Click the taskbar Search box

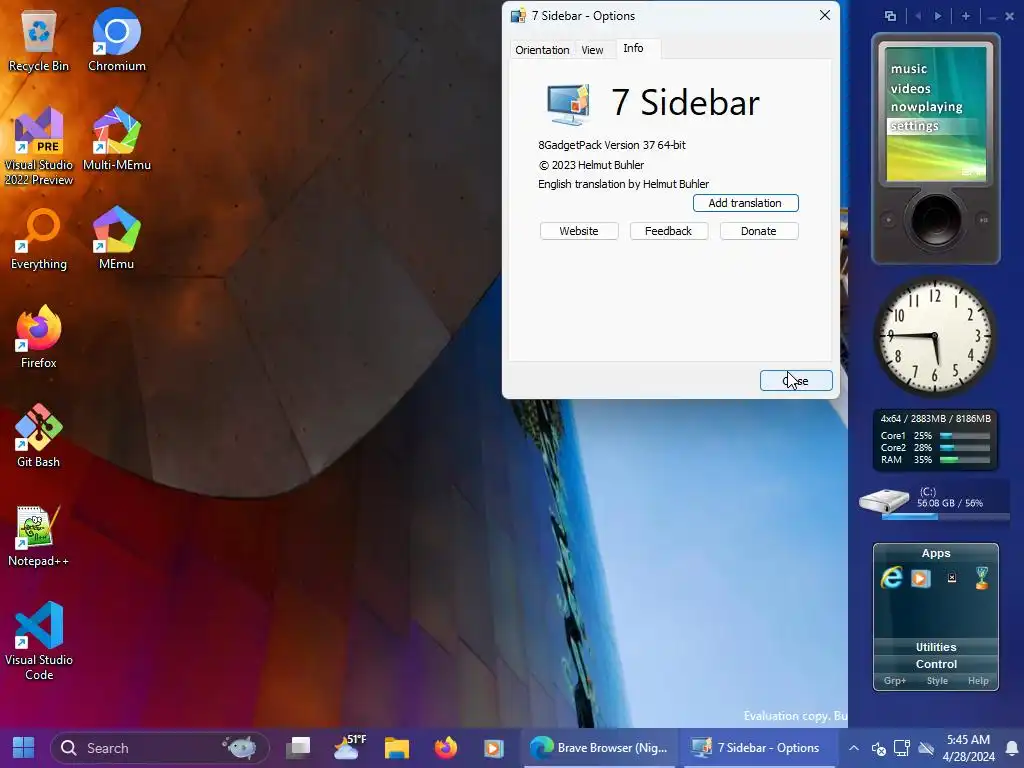point(159,748)
